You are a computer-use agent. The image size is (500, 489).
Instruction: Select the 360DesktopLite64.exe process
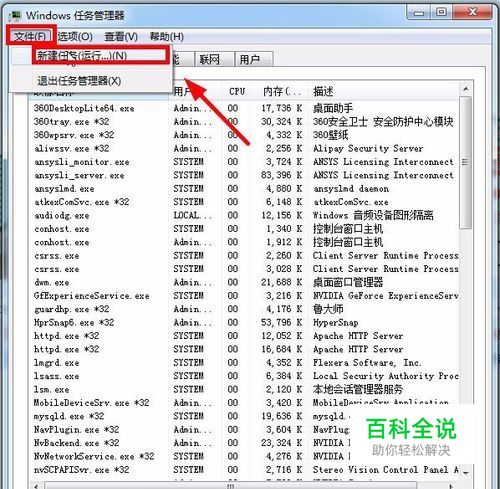click(x=84, y=108)
